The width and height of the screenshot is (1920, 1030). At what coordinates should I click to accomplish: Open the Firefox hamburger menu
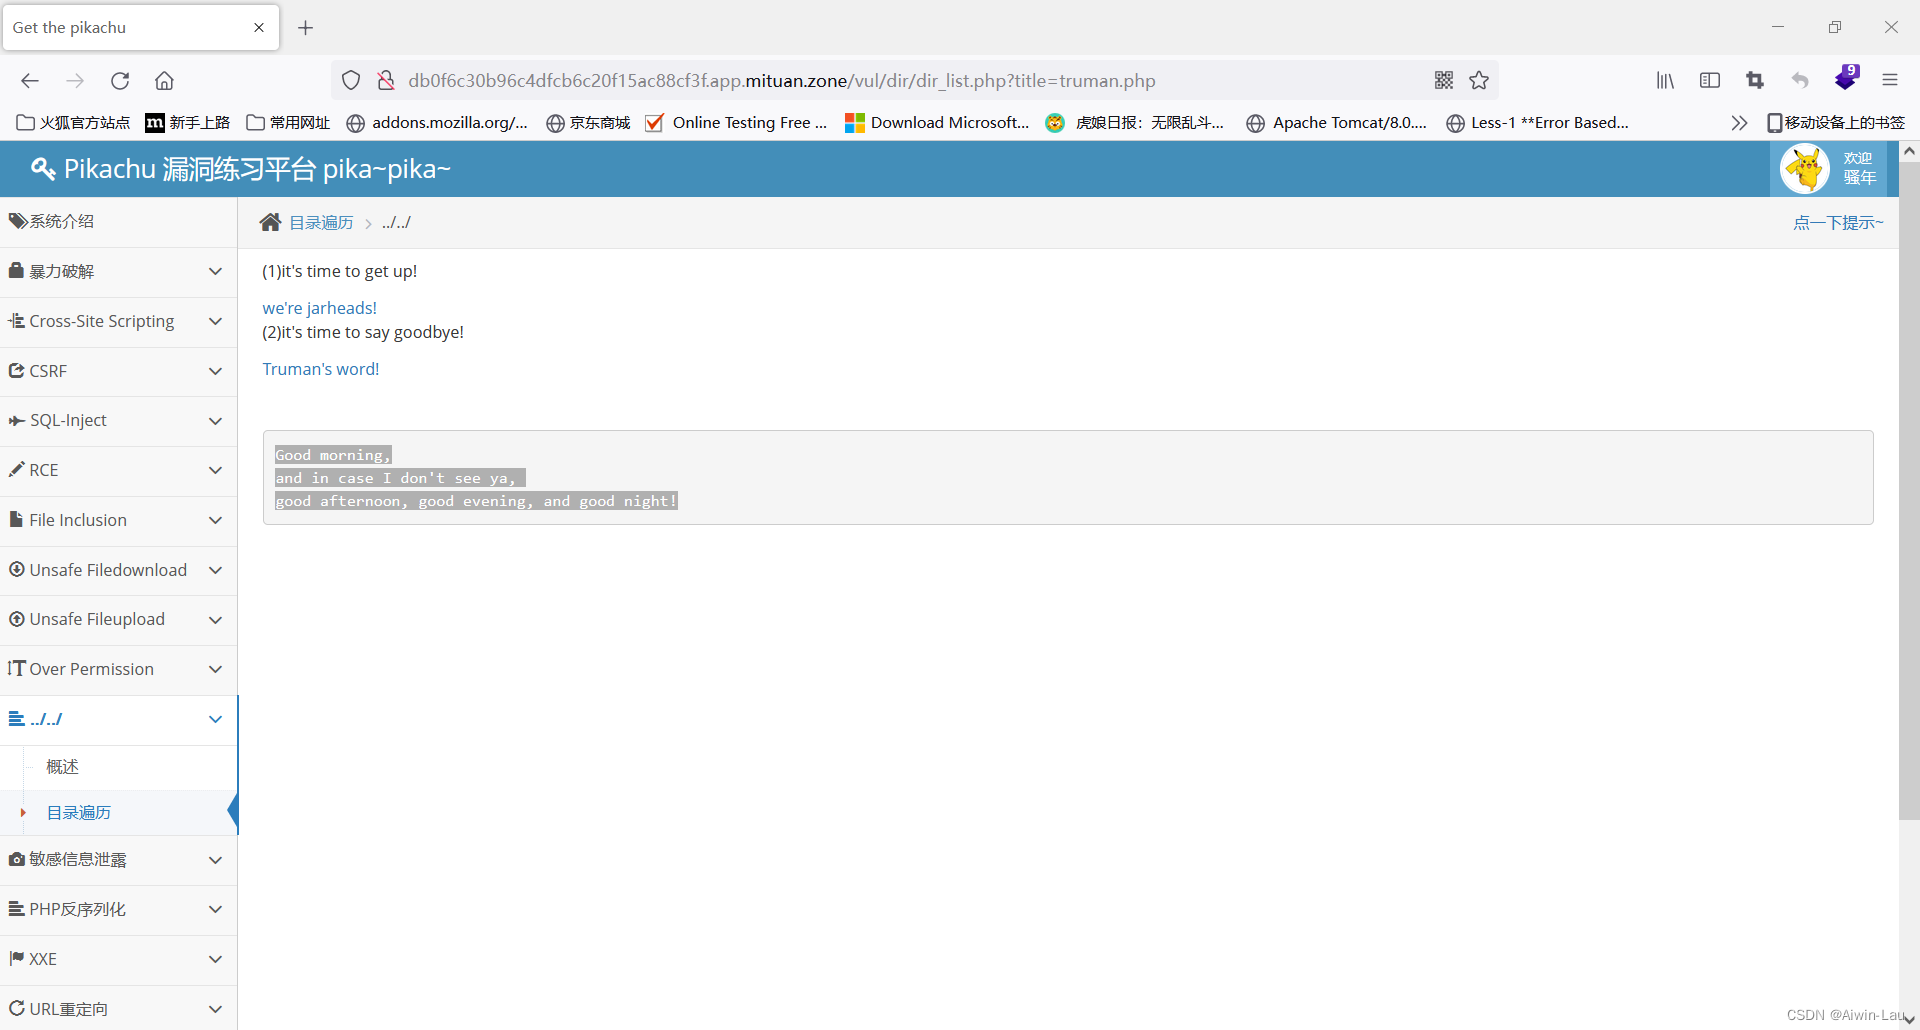pyautogui.click(x=1890, y=81)
